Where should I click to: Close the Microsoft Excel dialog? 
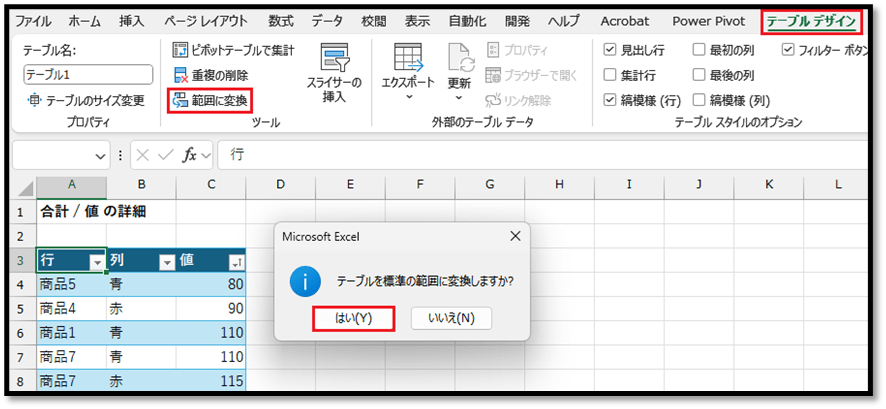point(515,236)
